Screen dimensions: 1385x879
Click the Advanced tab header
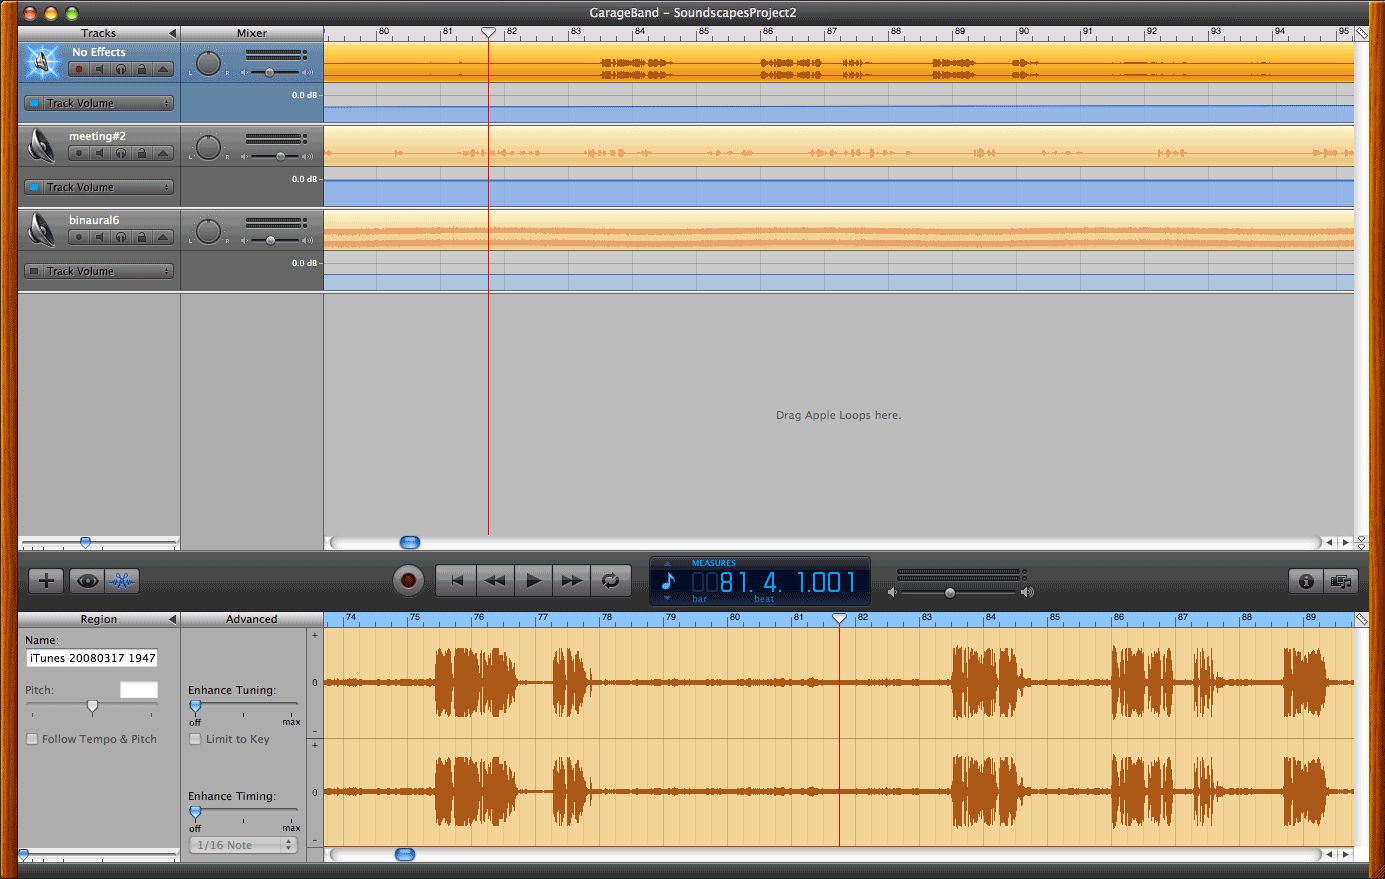point(252,619)
